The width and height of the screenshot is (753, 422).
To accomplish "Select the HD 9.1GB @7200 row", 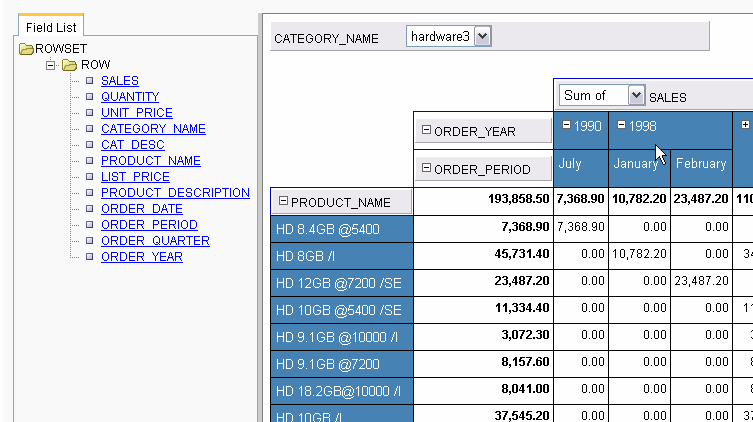I will click(x=342, y=364).
